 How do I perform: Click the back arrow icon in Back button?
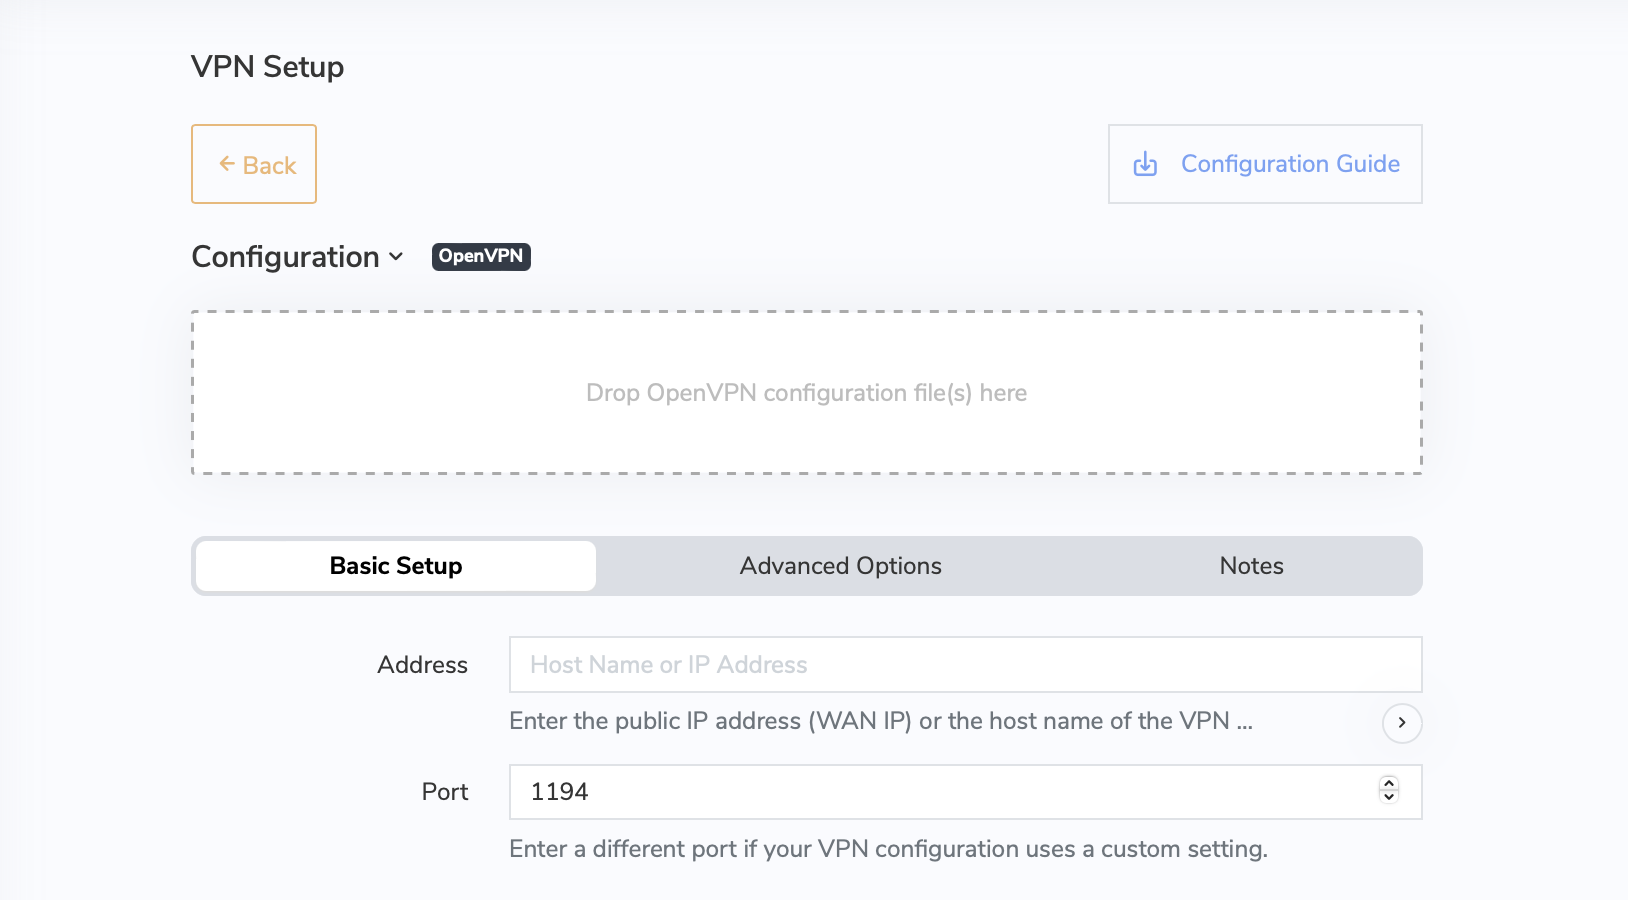point(228,163)
